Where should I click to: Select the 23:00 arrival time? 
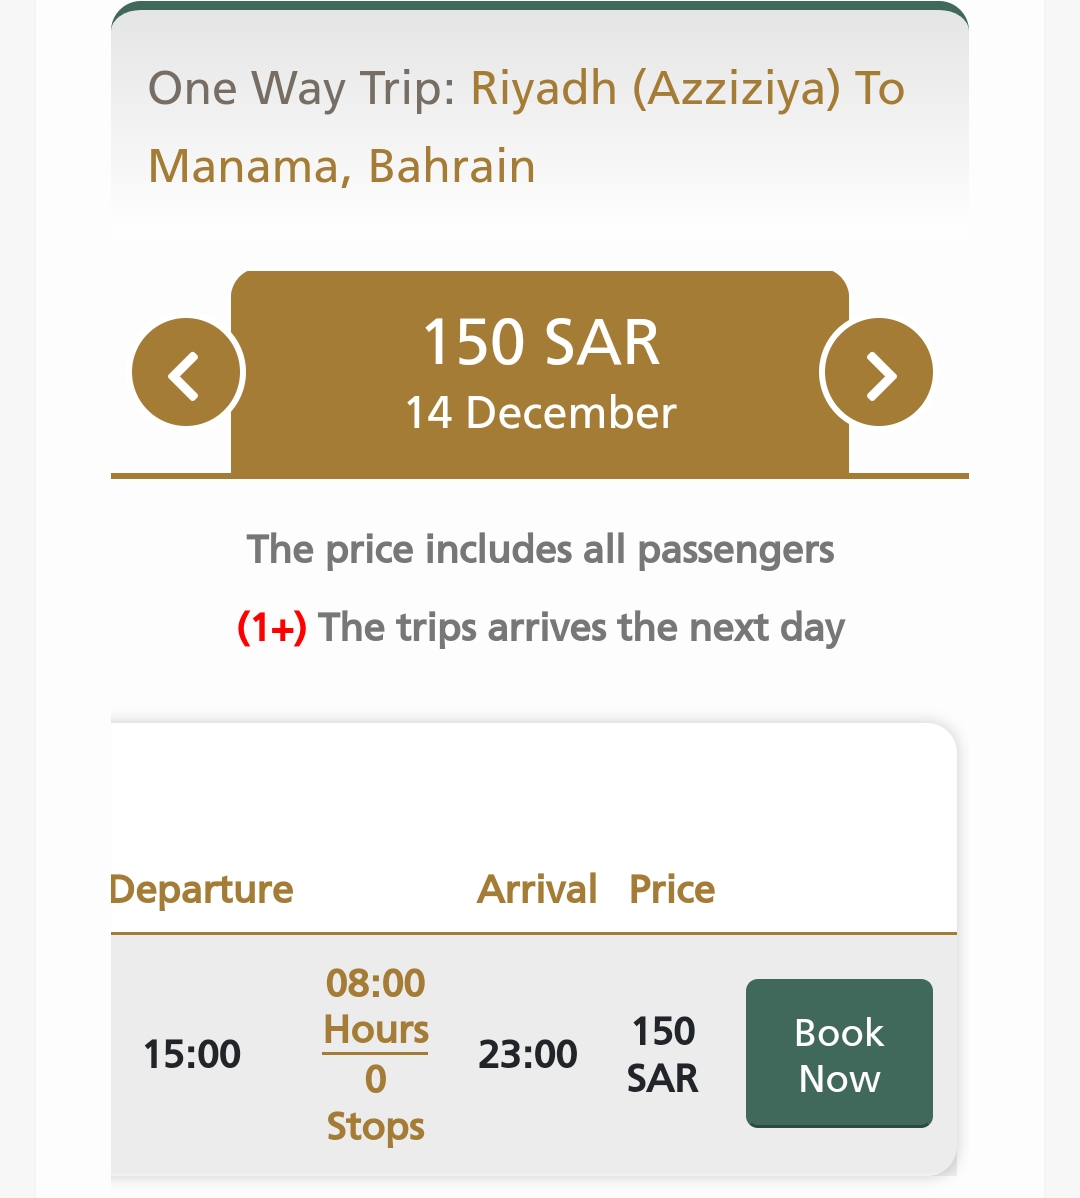[x=528, y=1054]
